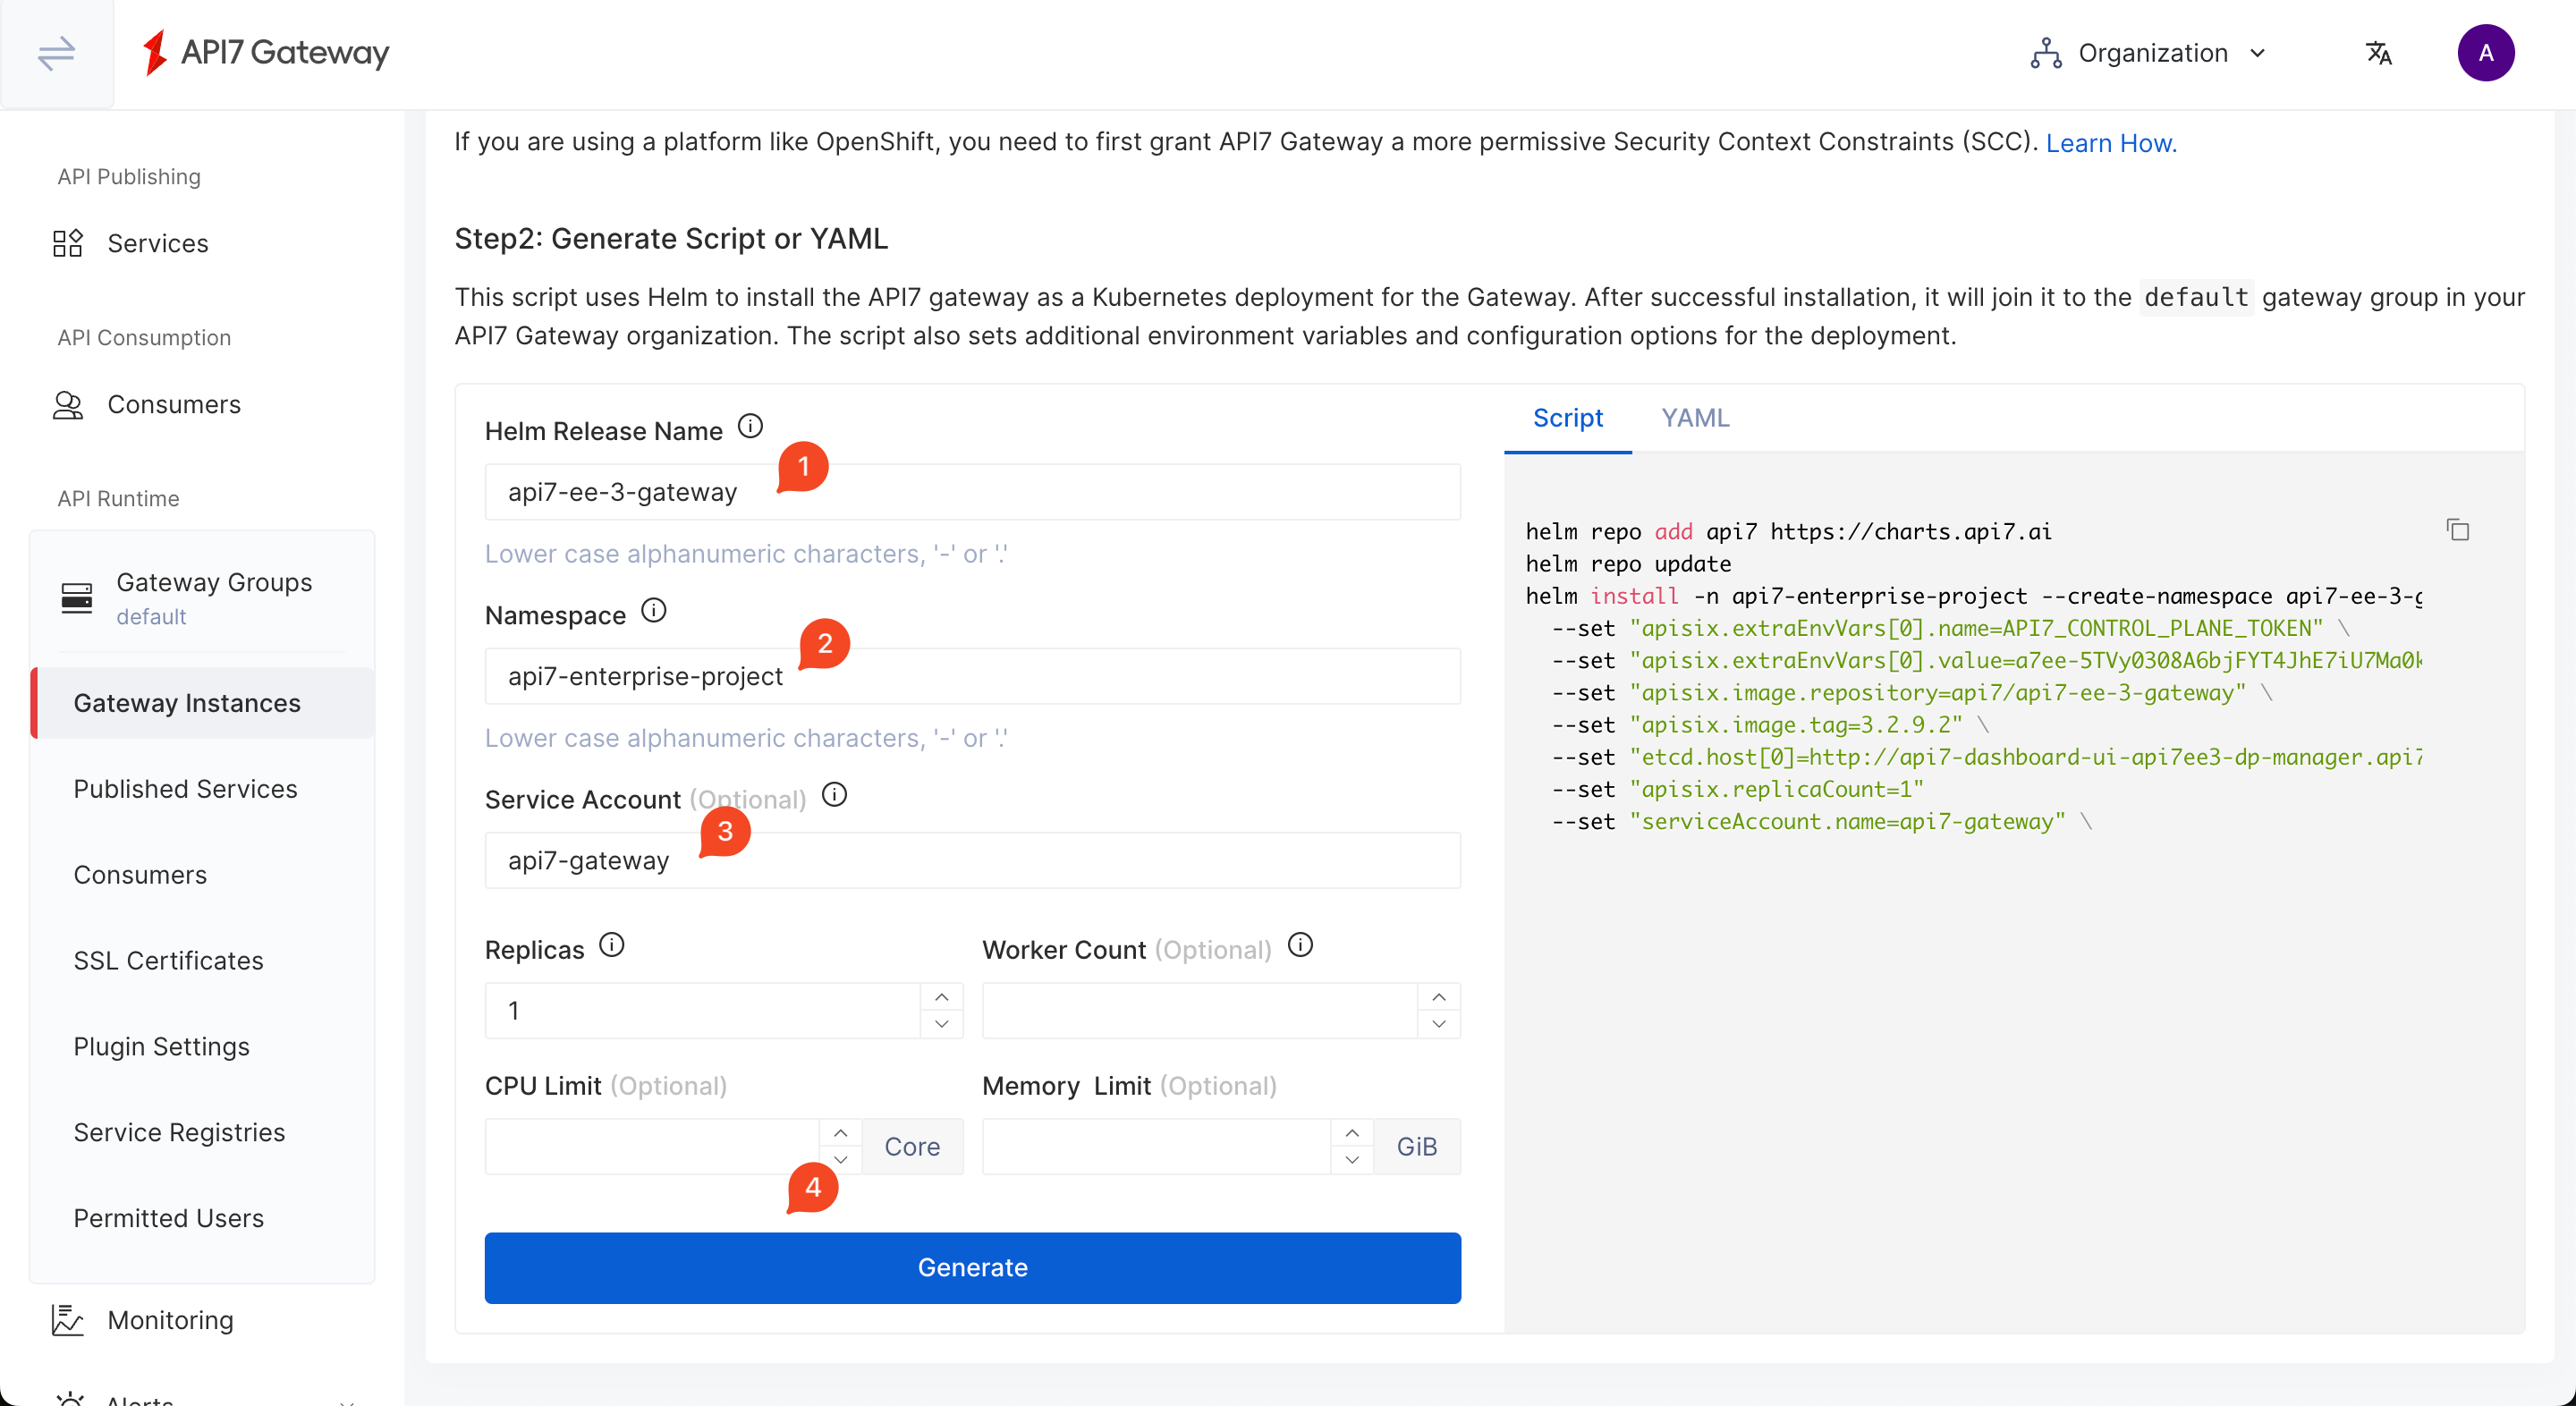The width and height of the screenshot is (2576, 1406).
Task: Focus the Namespace input field
Action: pyautogui.click(x=972, y=676)
